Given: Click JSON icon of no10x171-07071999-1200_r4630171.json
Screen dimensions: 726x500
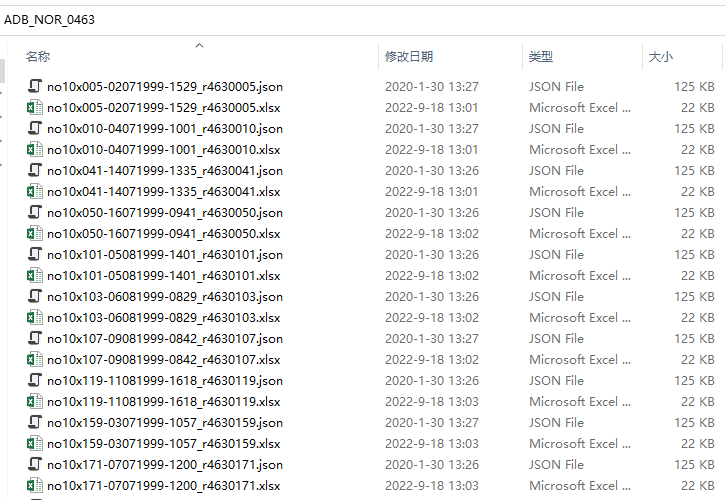Looking at the screenshot, I should point(35,464).
